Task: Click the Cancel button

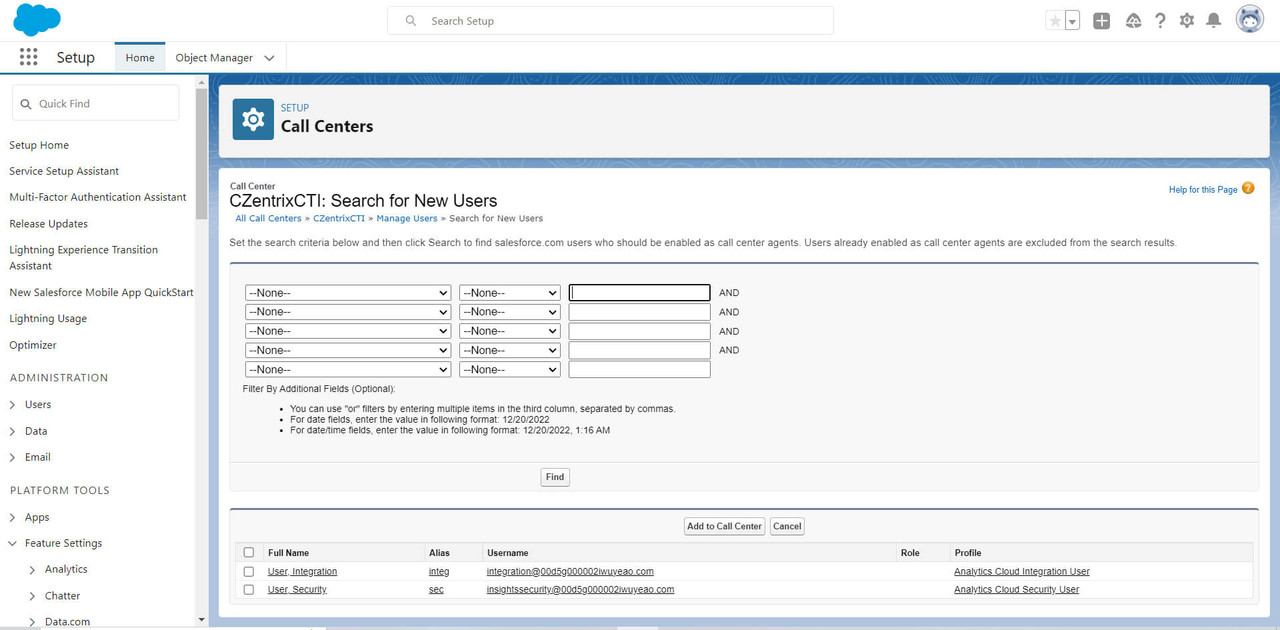Action: 787,526
